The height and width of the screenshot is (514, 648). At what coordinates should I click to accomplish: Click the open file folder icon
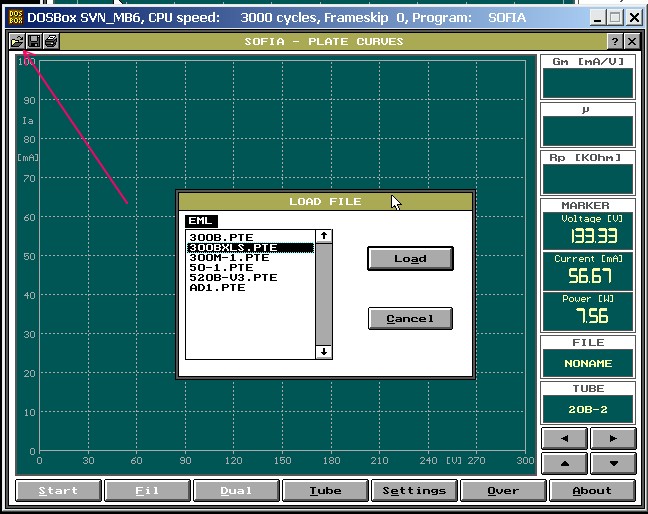[17, 41]
